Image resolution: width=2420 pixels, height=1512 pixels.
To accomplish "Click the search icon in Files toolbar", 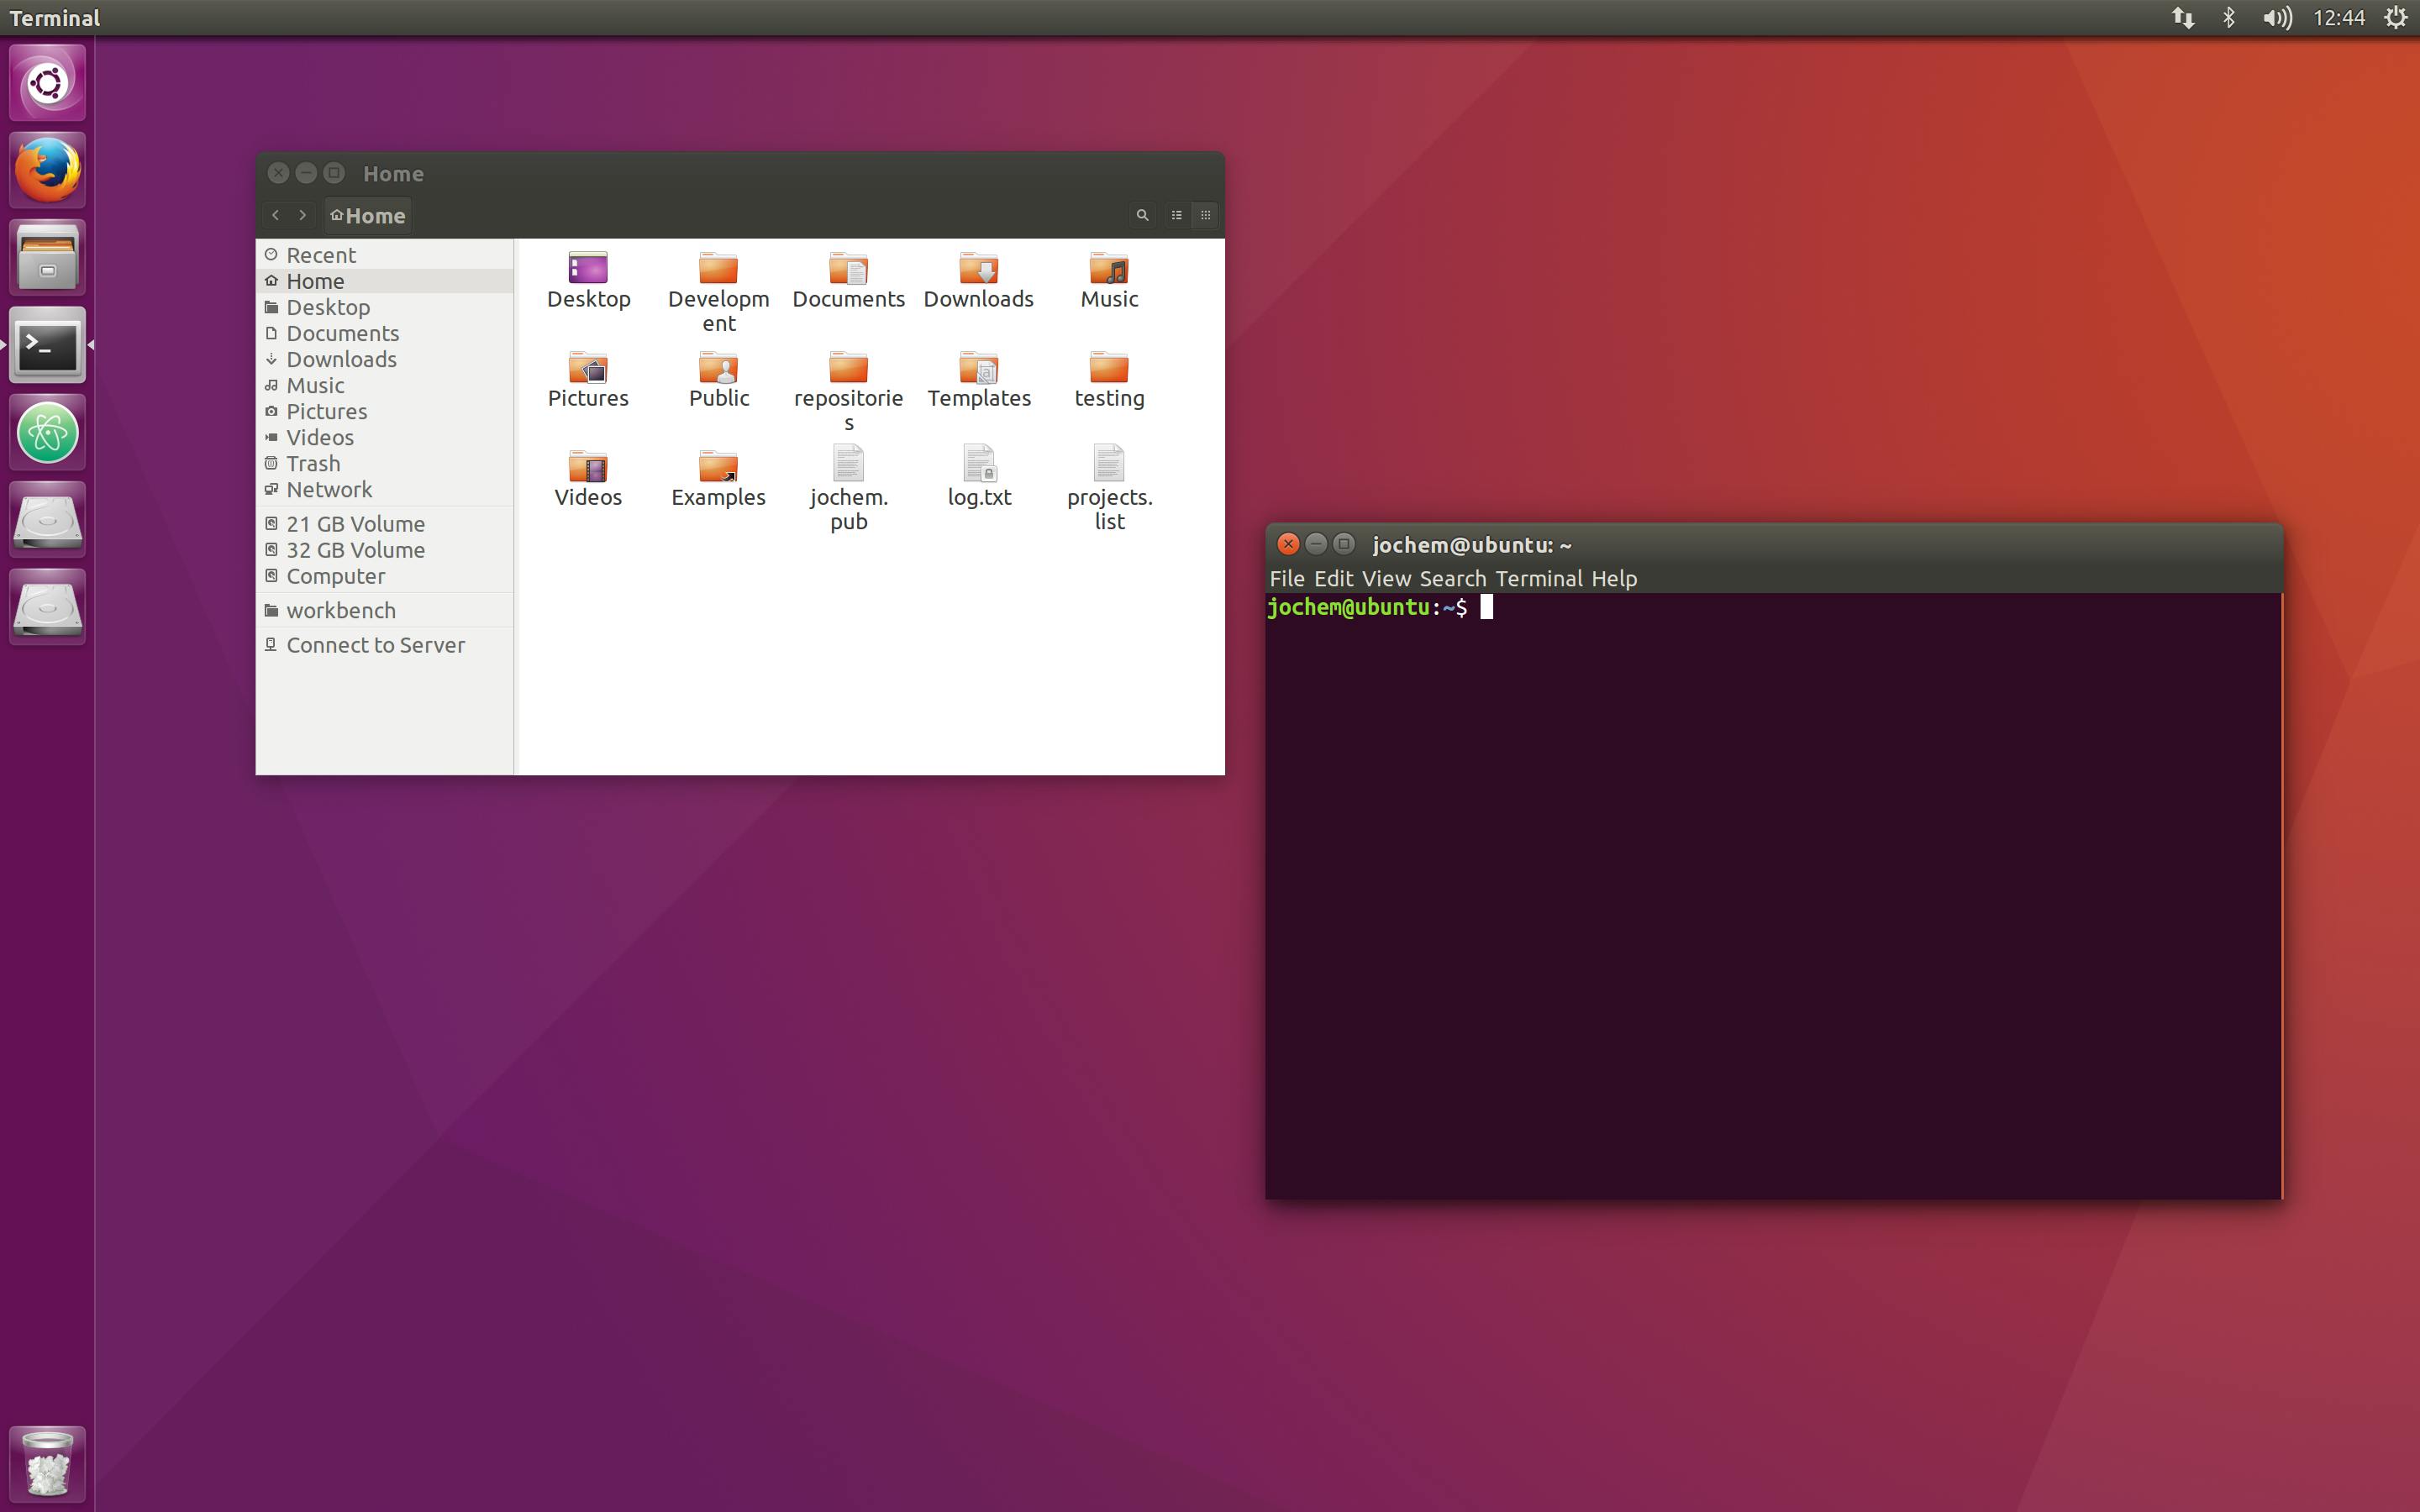I will click(x=1142, y=215).
